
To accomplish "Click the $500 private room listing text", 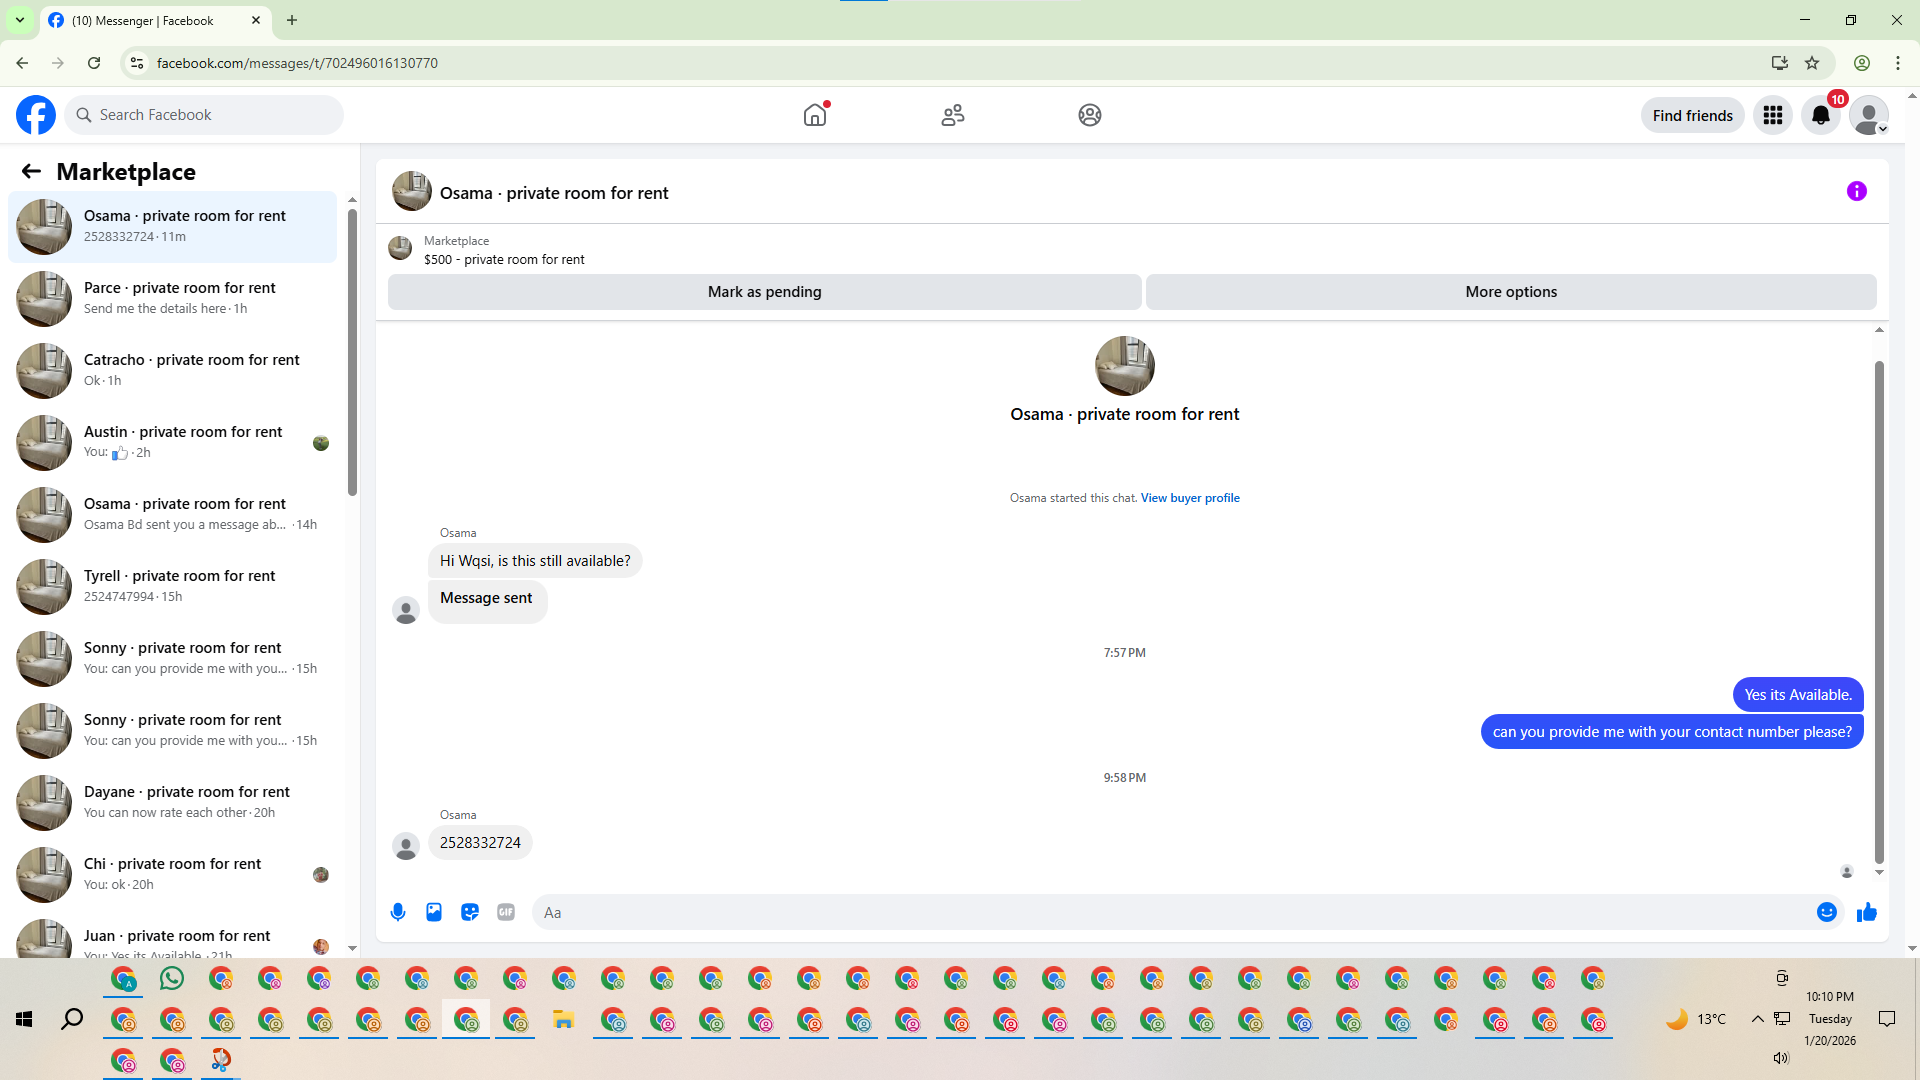I will point(504,260).
